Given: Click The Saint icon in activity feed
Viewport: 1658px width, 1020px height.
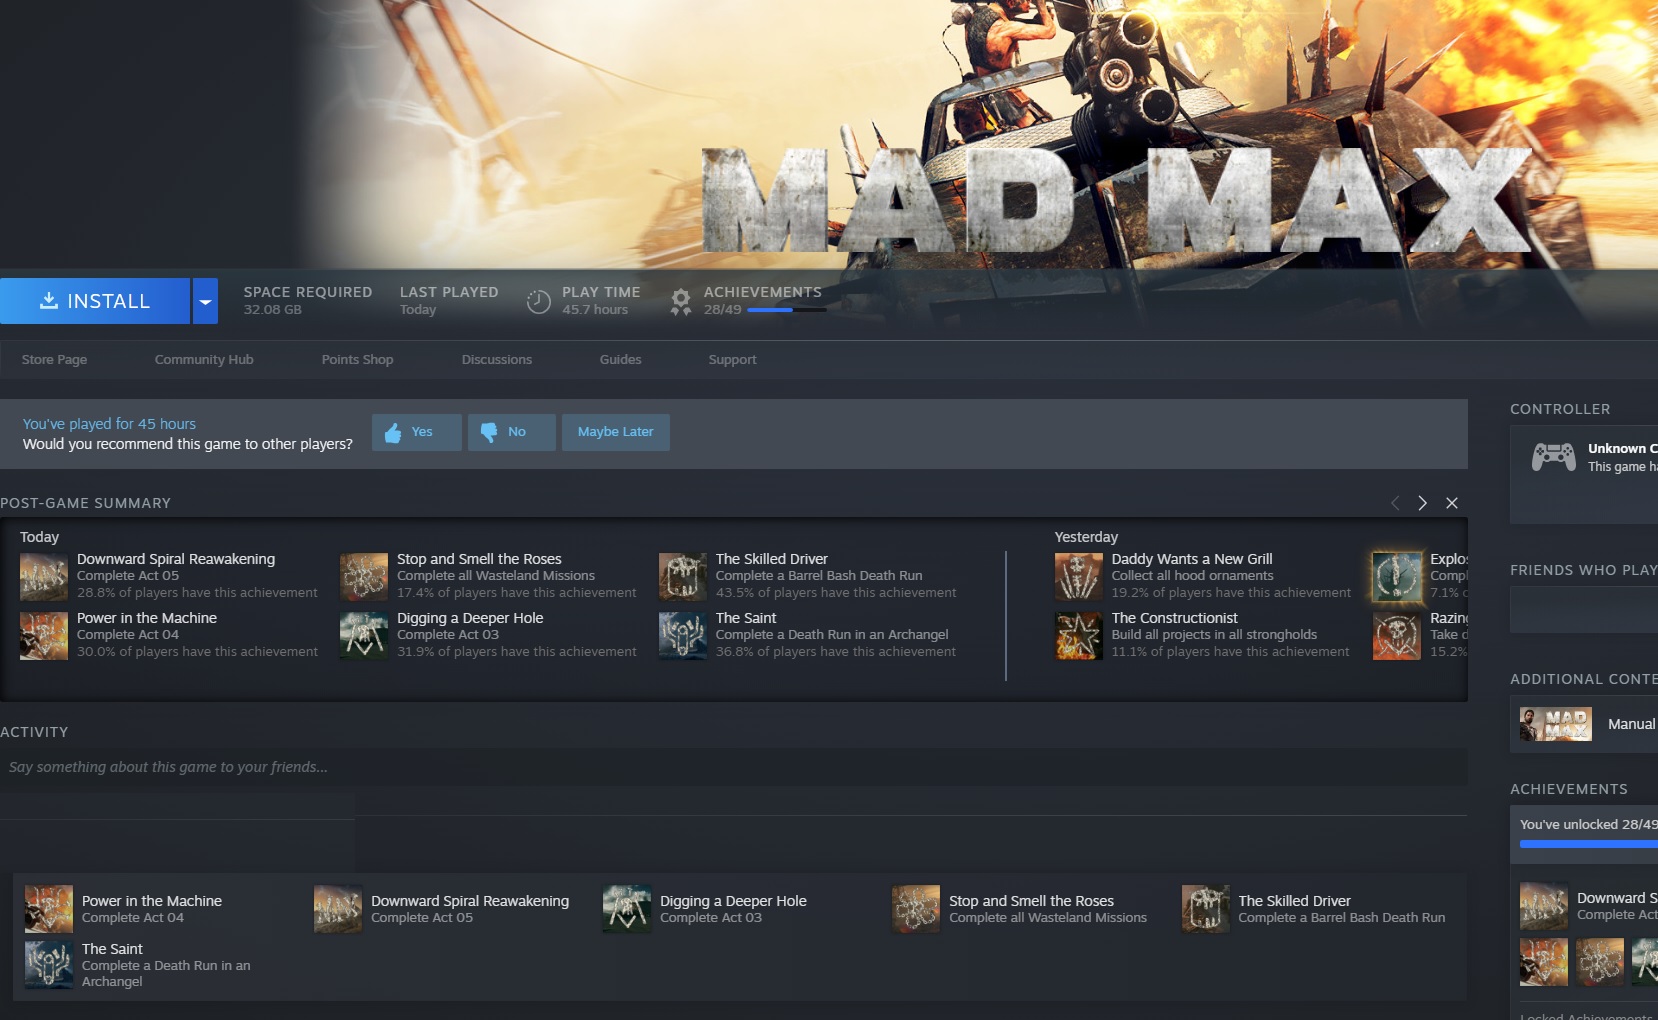Looking at the screenshot, I should [x=49, y=965].
